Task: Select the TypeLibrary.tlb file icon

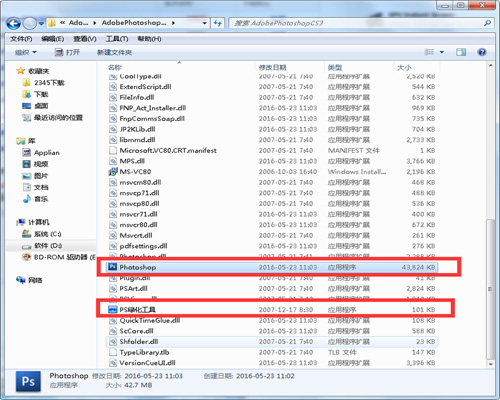Action: point(113,352)
